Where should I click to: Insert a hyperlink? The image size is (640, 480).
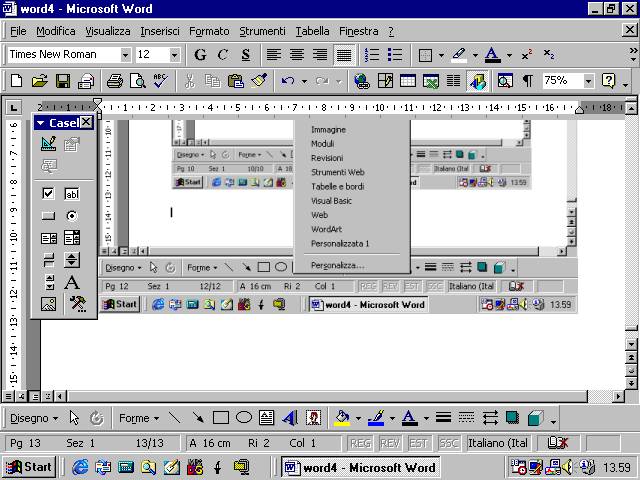(362, 81)
